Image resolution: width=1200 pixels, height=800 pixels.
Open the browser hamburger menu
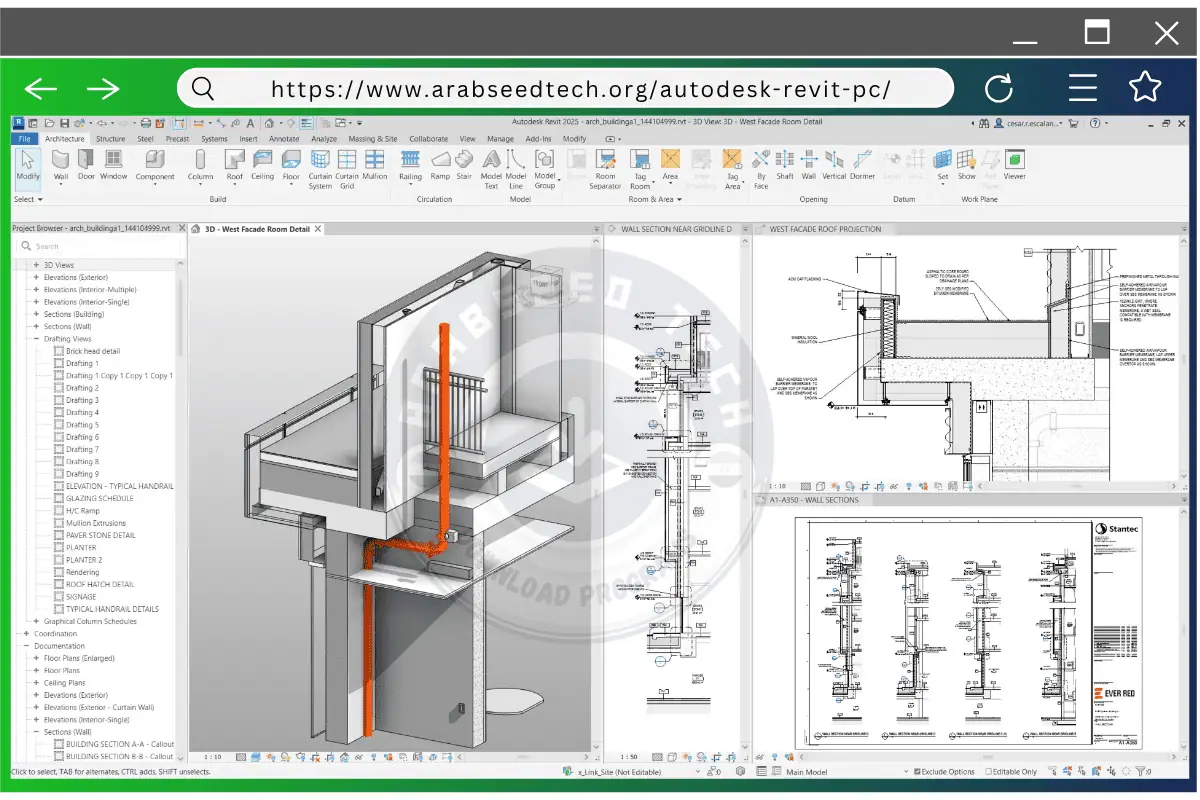(x=1082, y=88)
